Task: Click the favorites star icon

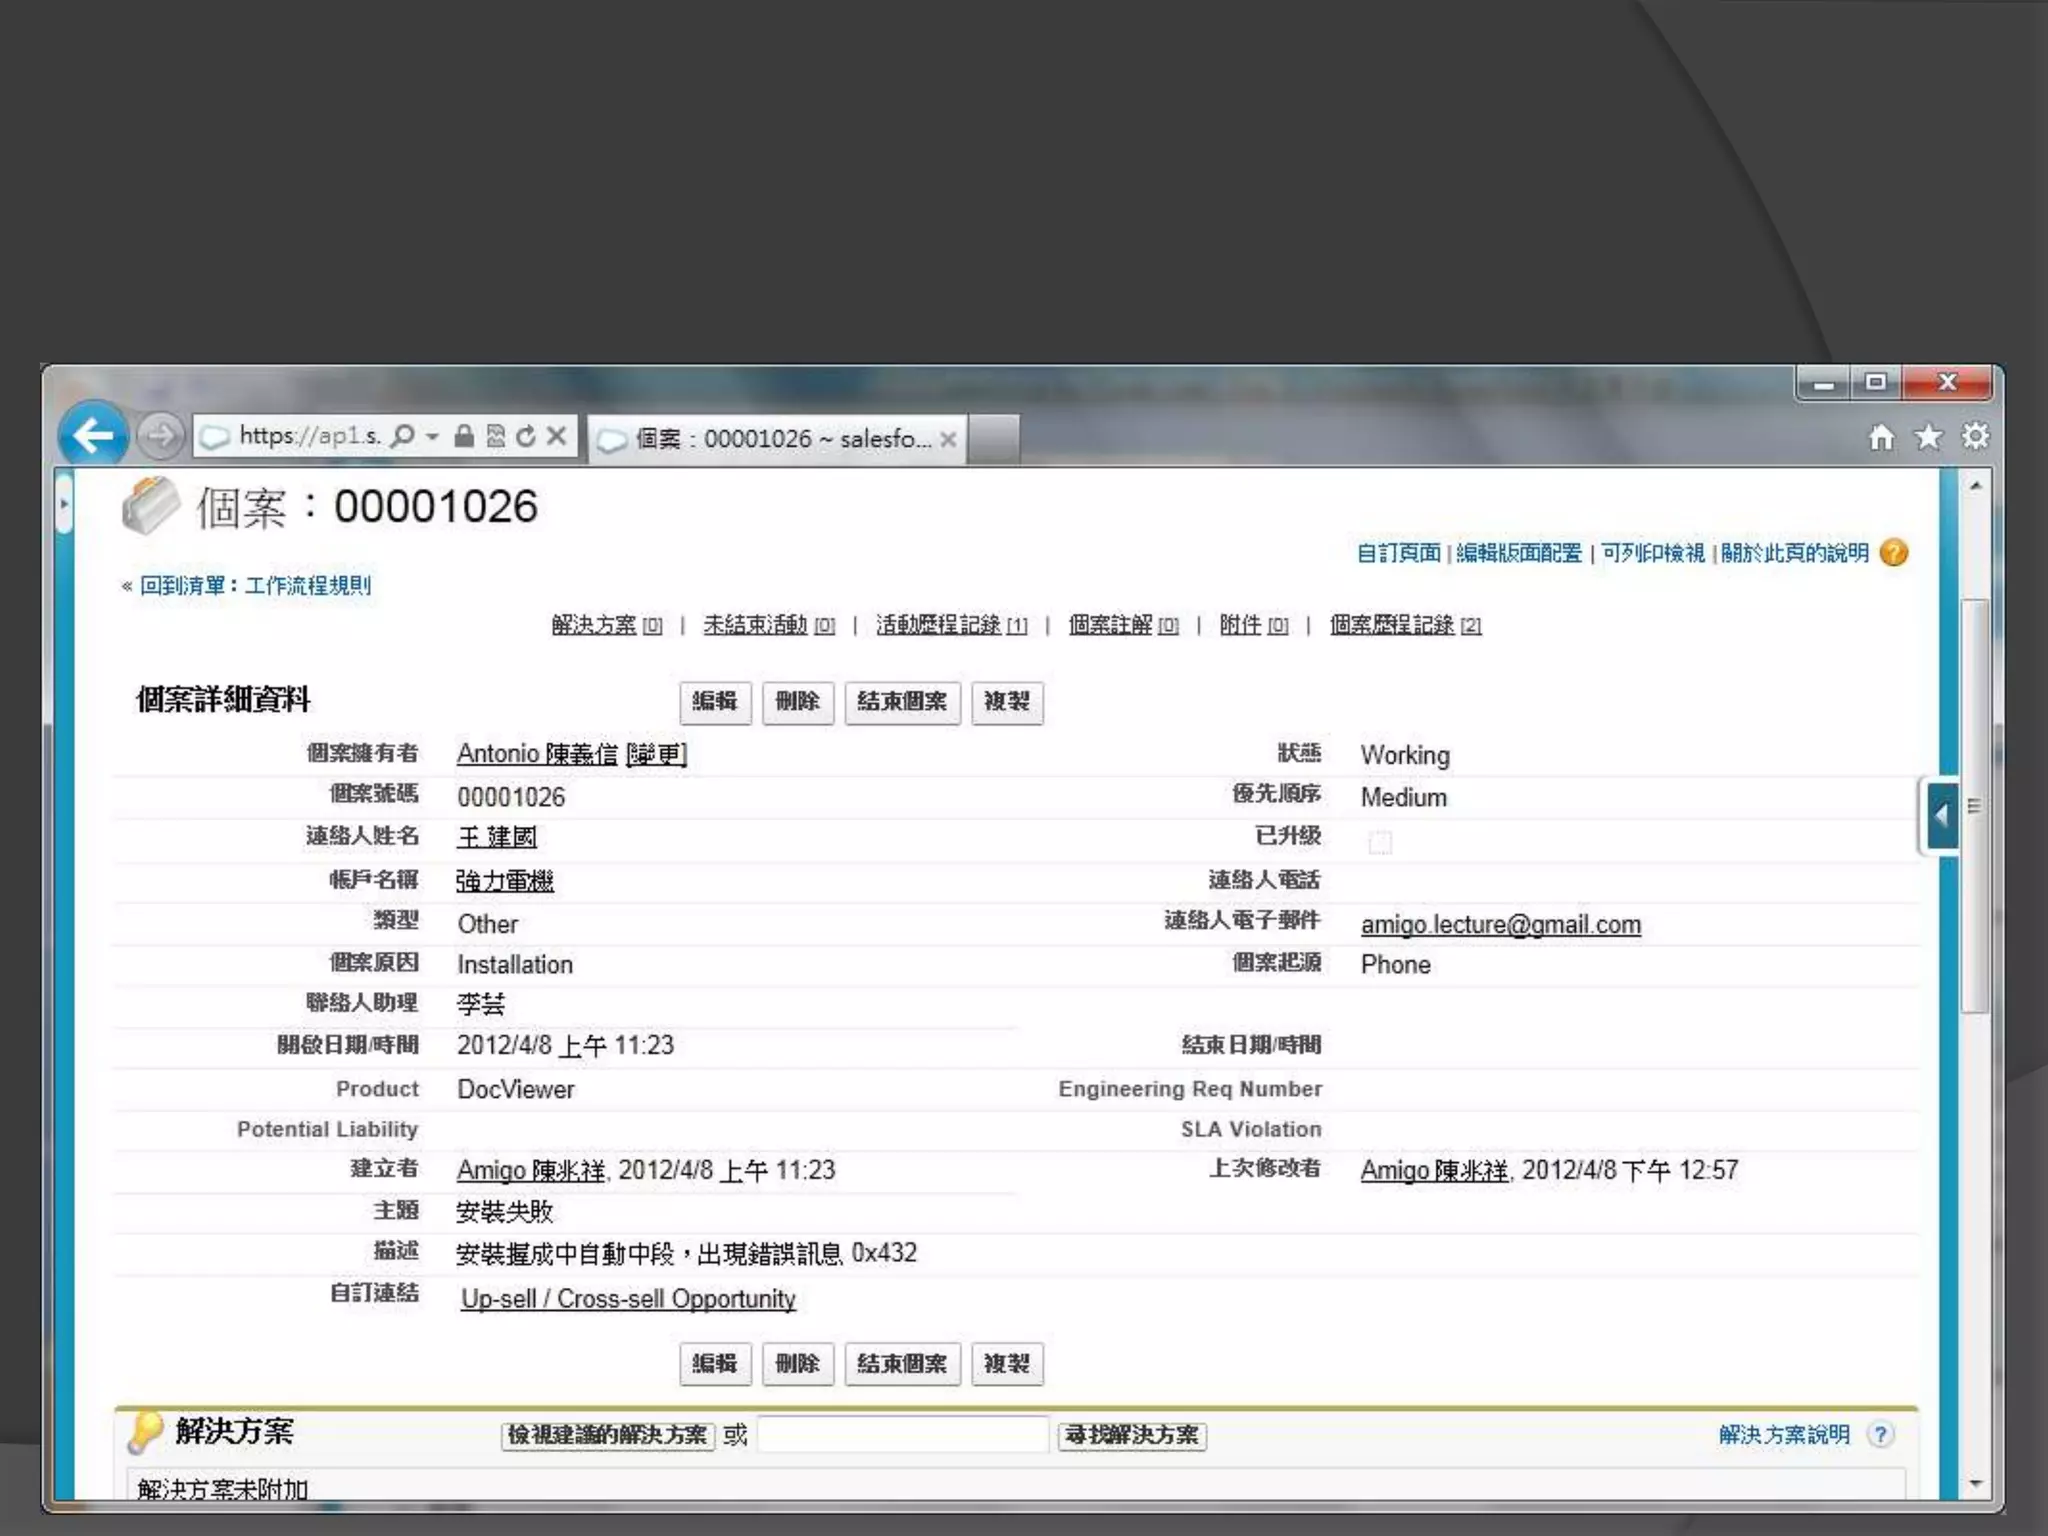Action: pos(1928,437)
